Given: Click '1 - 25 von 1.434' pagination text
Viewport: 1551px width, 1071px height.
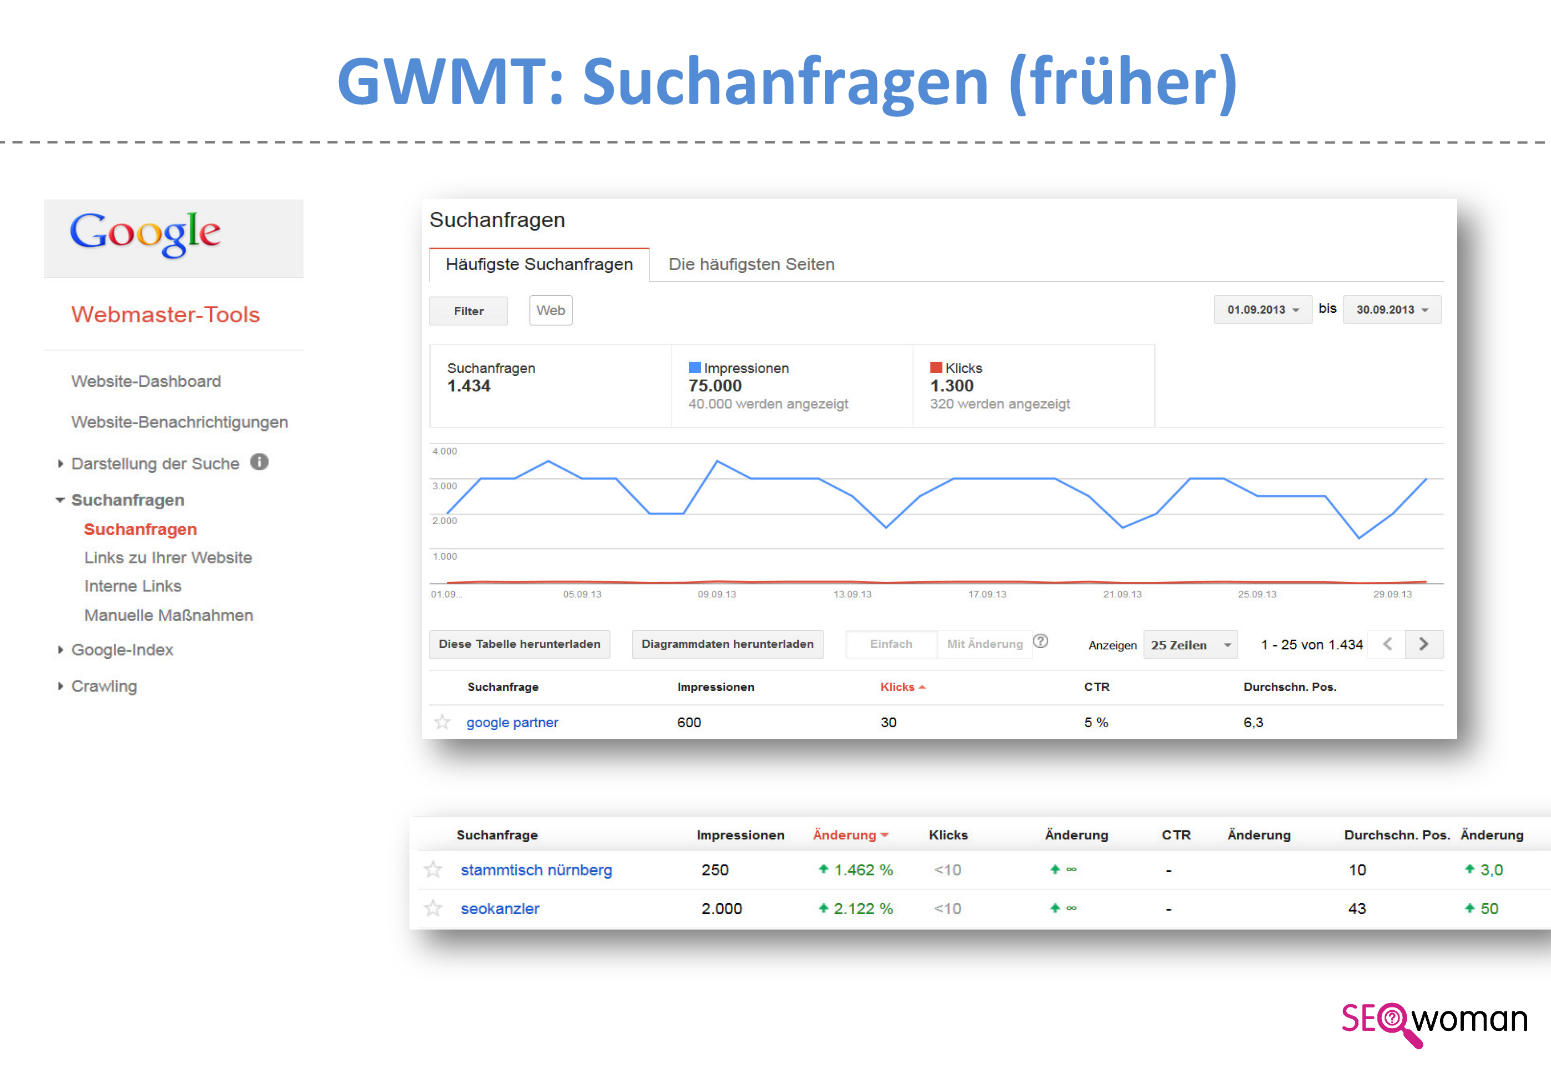Looking at the screenshot, I should click(x=1312, y=645).
